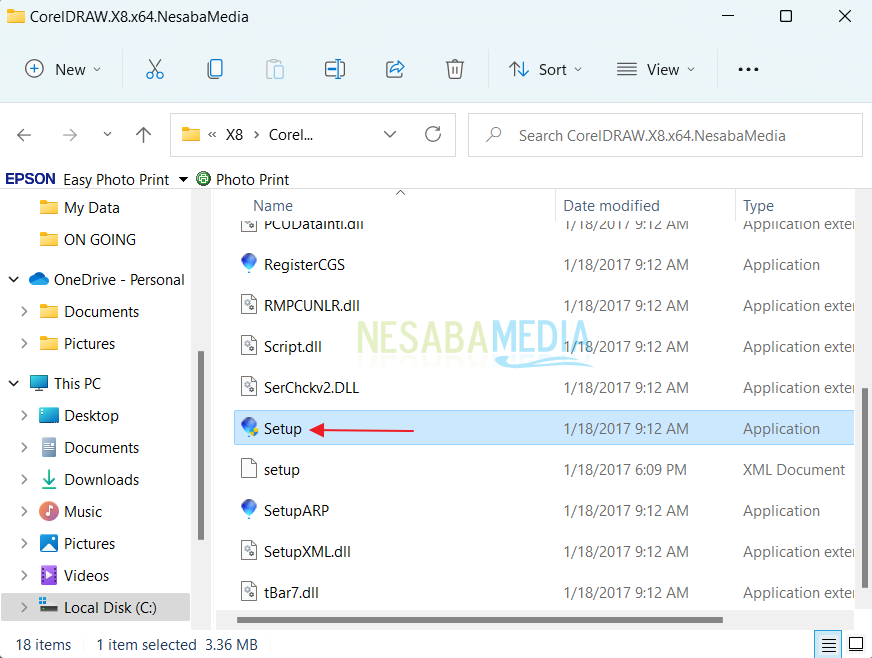Click the Delete trash icon
872x658 pixels.
[x=454, y=70]
